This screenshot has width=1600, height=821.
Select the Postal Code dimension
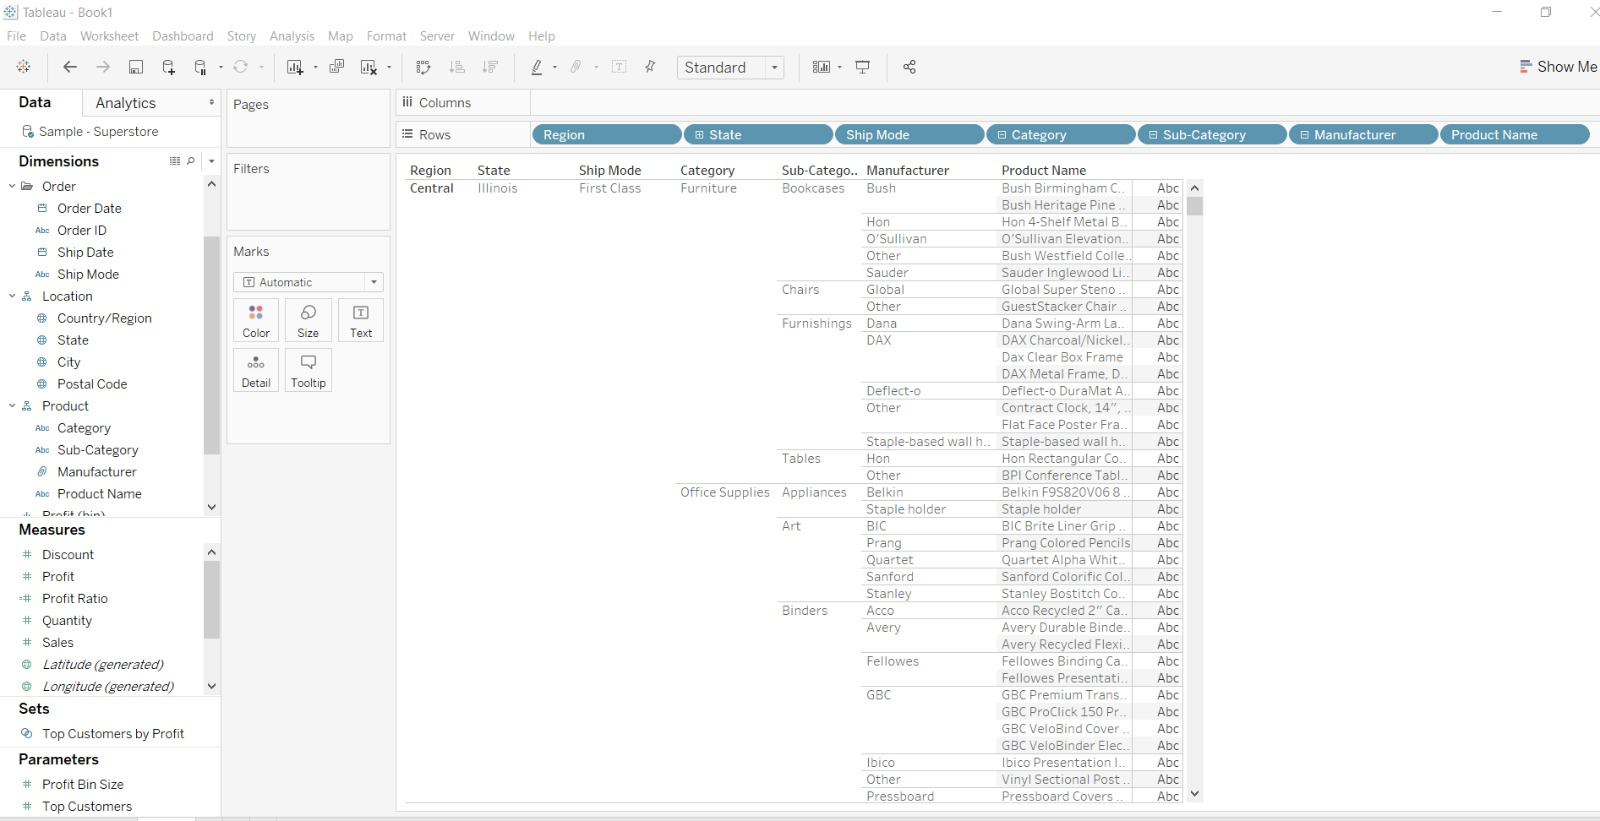(92, 384)
